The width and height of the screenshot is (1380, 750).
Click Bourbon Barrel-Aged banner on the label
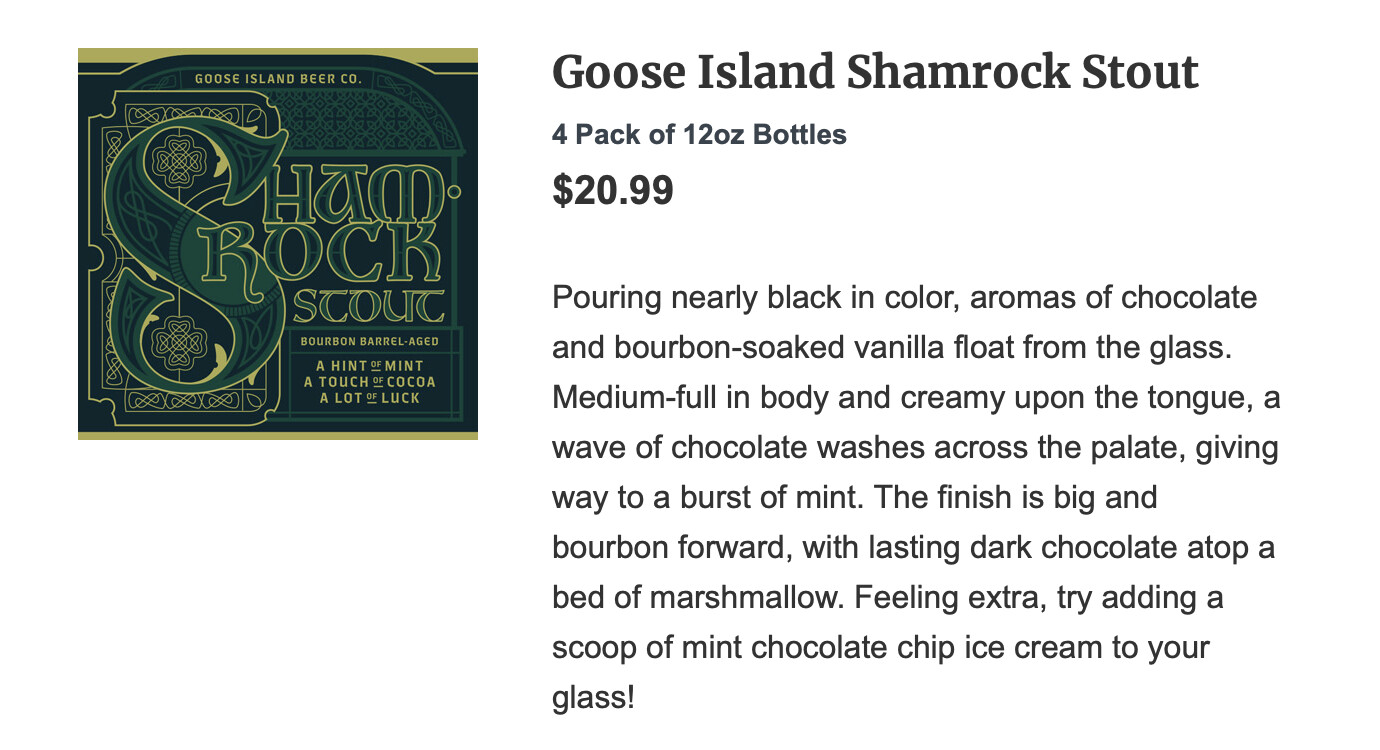(369, 342)
